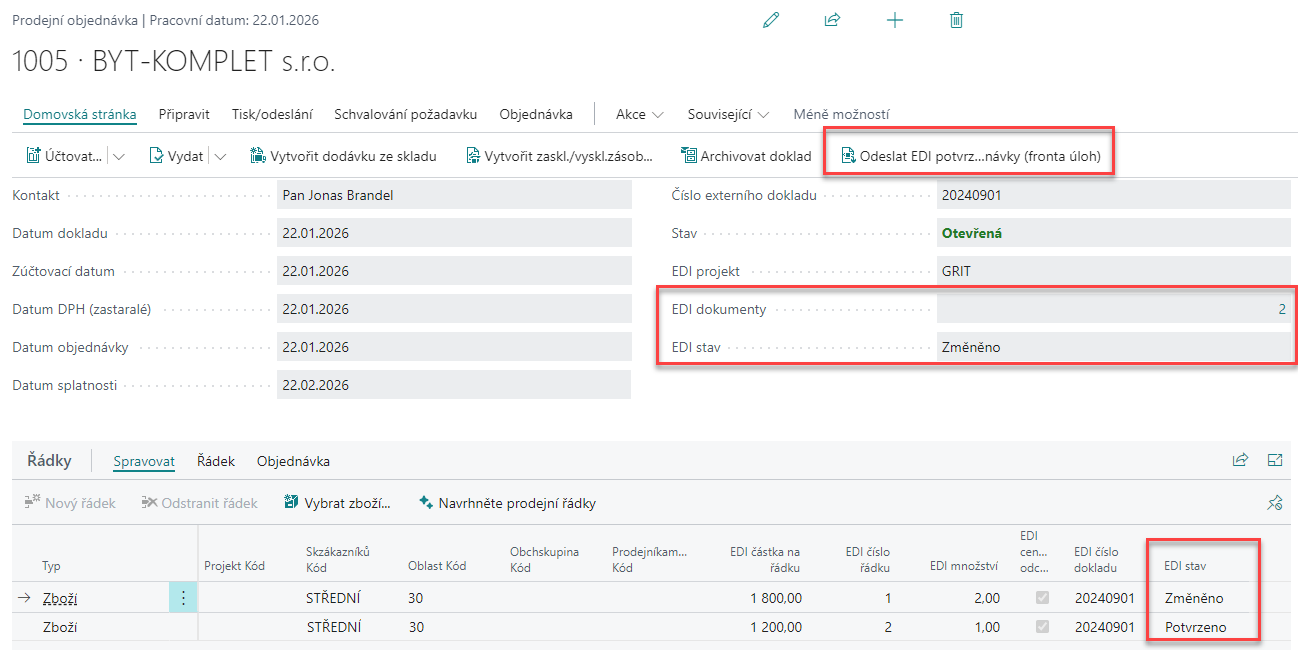1298x650 pixels.
Task: Click Vytvořit zaskl./vyskl. zásob action
Action: pos(559,156)
